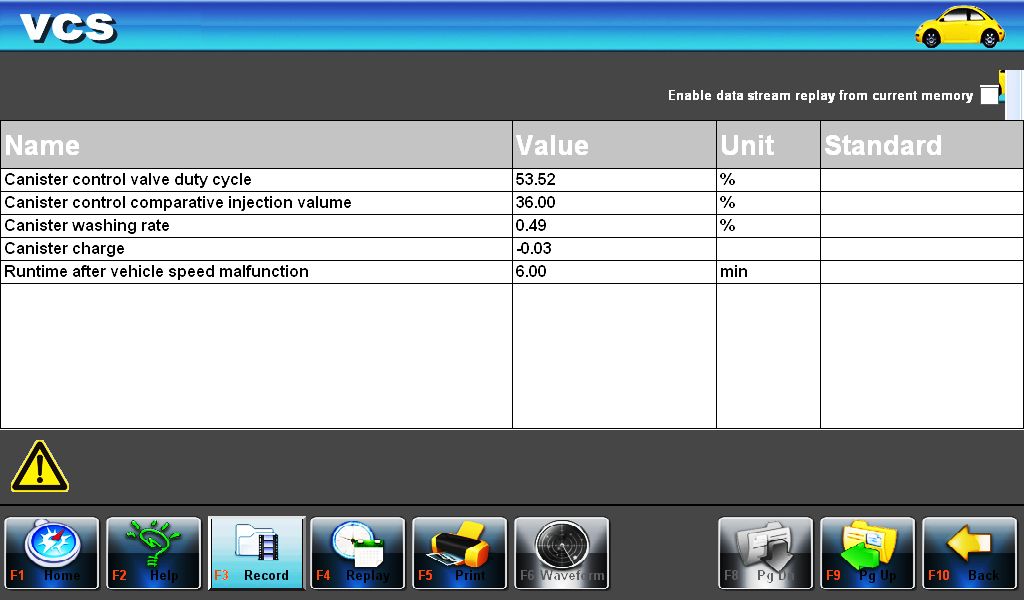1024x600 pixels.
Task: Click the % unit of washing rate row
Action: pos(728,225)
